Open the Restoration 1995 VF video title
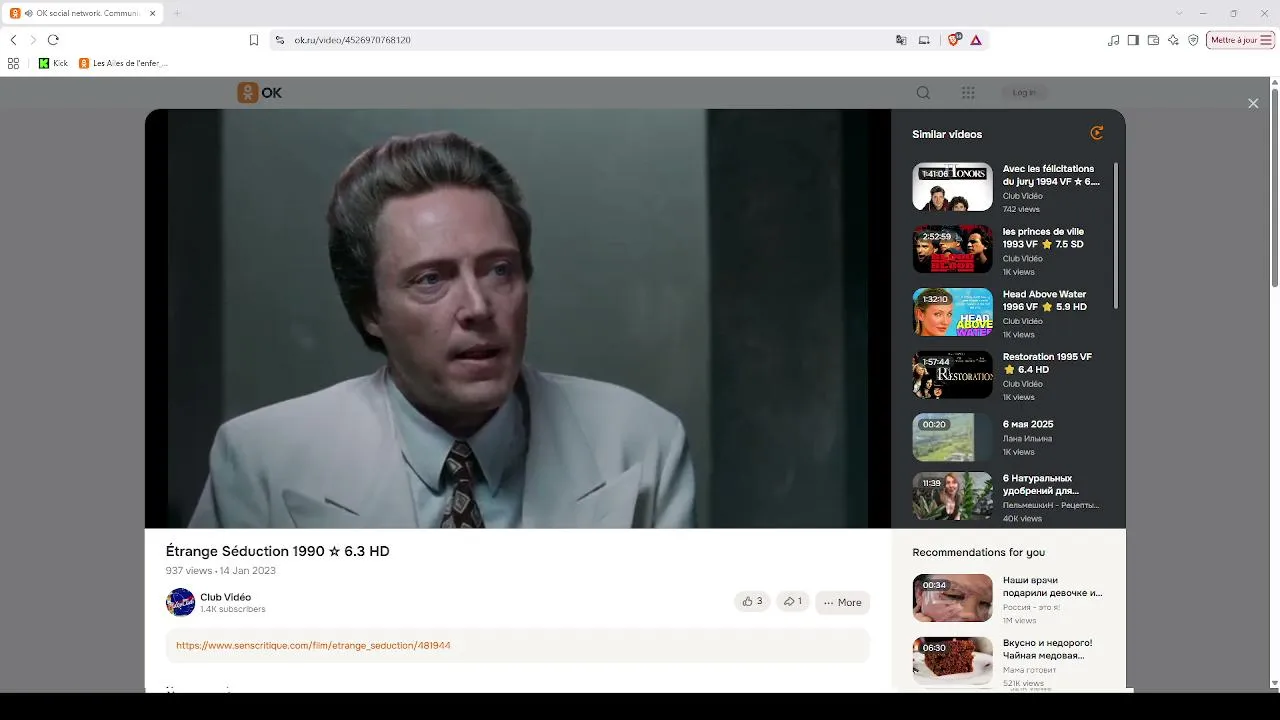The image size is (1280, 720). point(1047,363)
